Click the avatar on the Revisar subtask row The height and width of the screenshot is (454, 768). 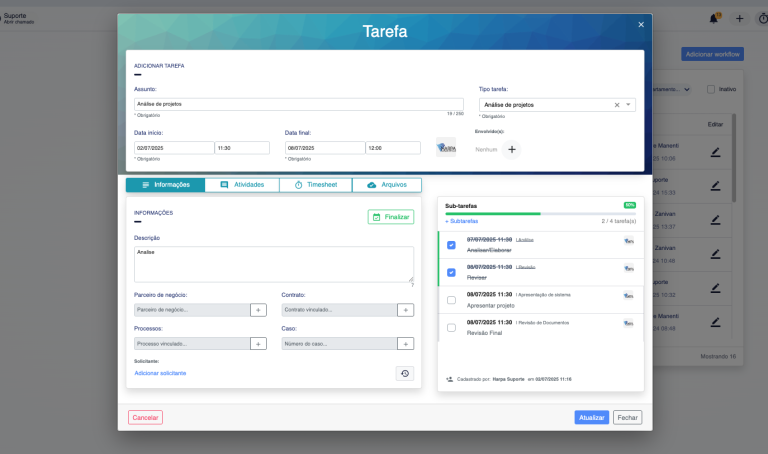[x=629, y=268]
